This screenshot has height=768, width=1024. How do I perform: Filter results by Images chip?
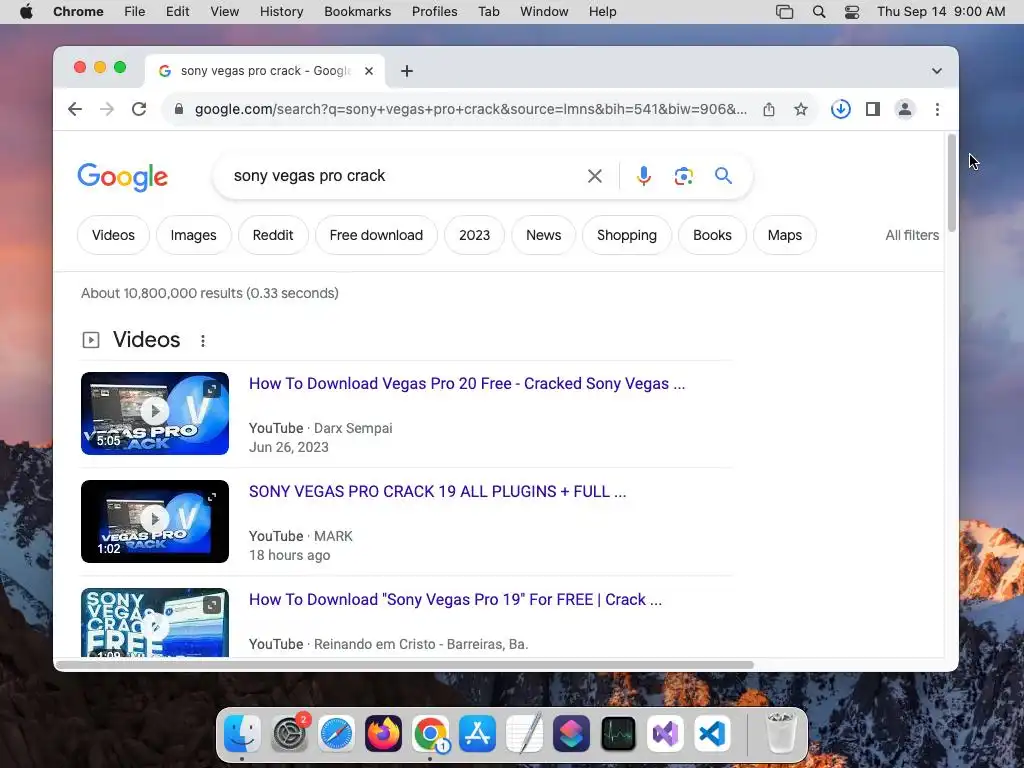(193, 235)
